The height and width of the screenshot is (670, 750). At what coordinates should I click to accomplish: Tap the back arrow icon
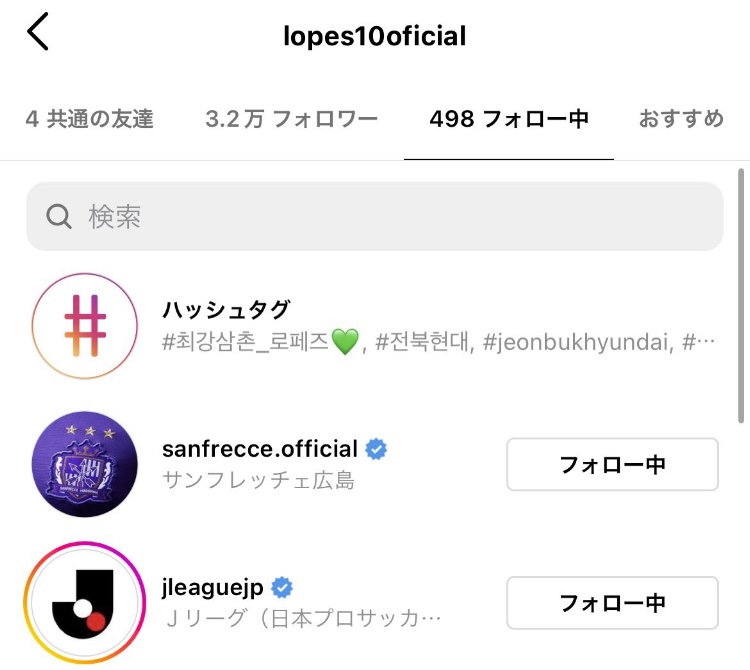click(x=38, y=32)
